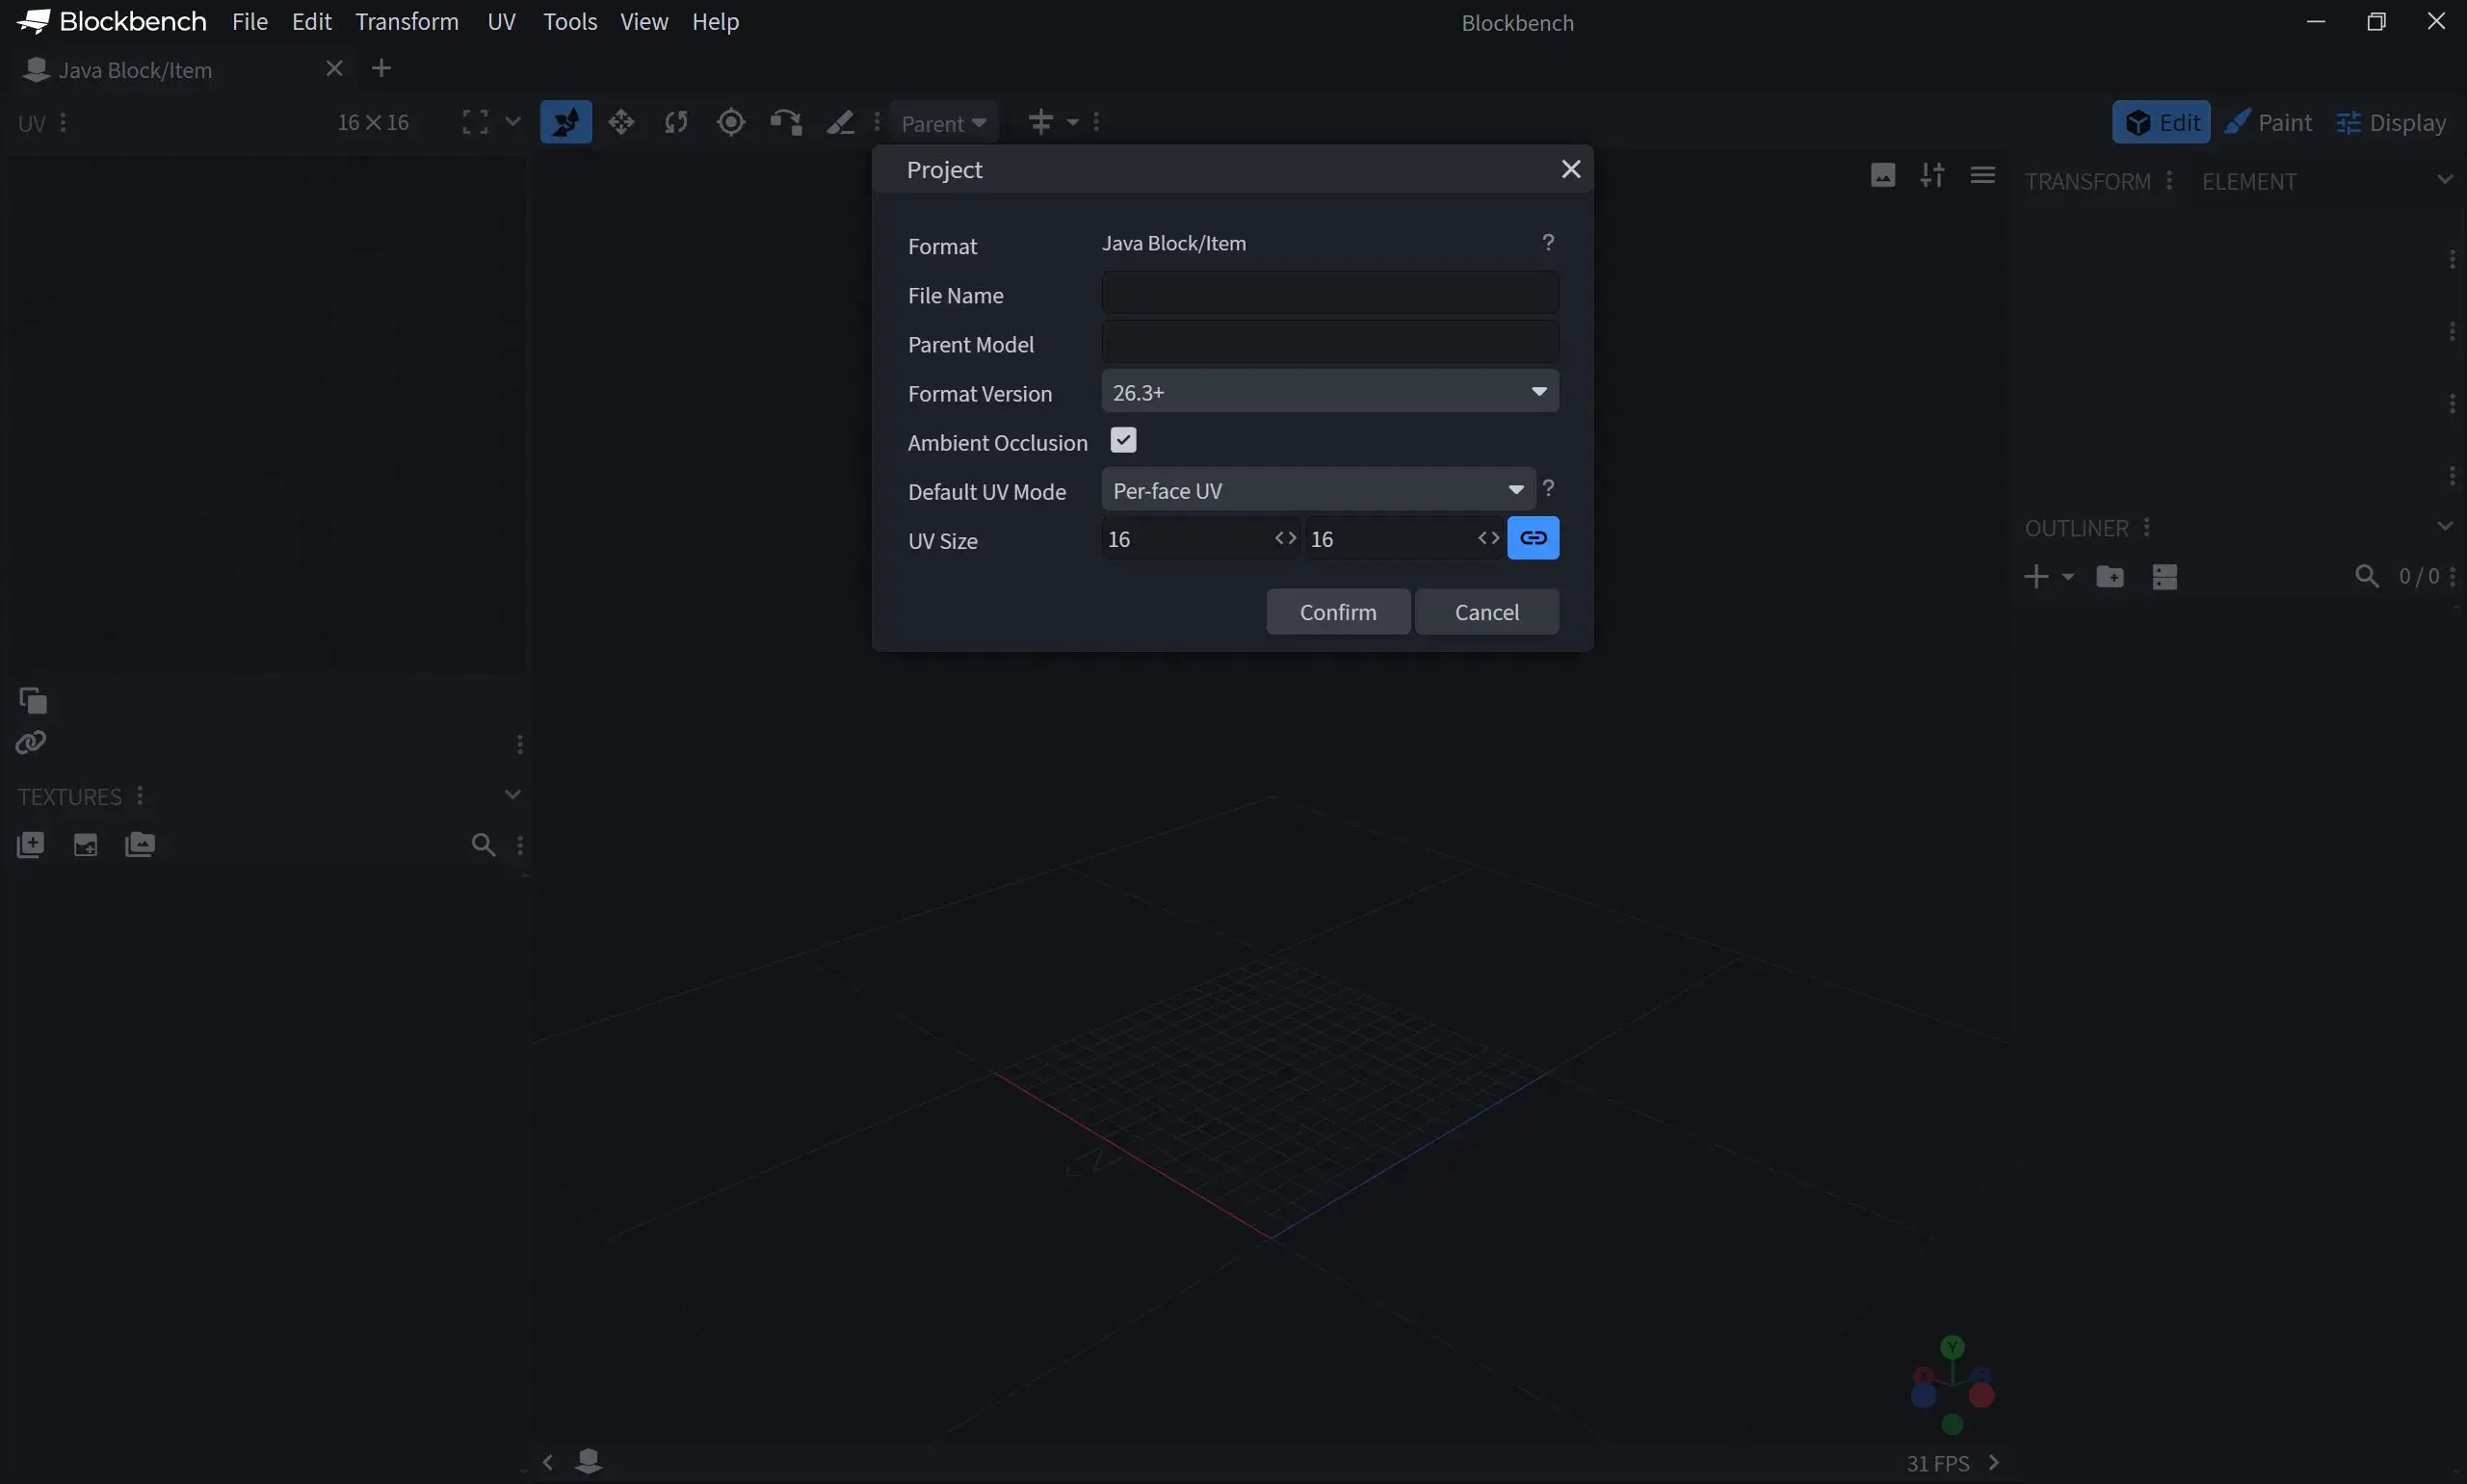Click the Vertex Snap tool icon
Image resolution: width=2467 pixels, height=1484 pixels.
tap(786, 122)
